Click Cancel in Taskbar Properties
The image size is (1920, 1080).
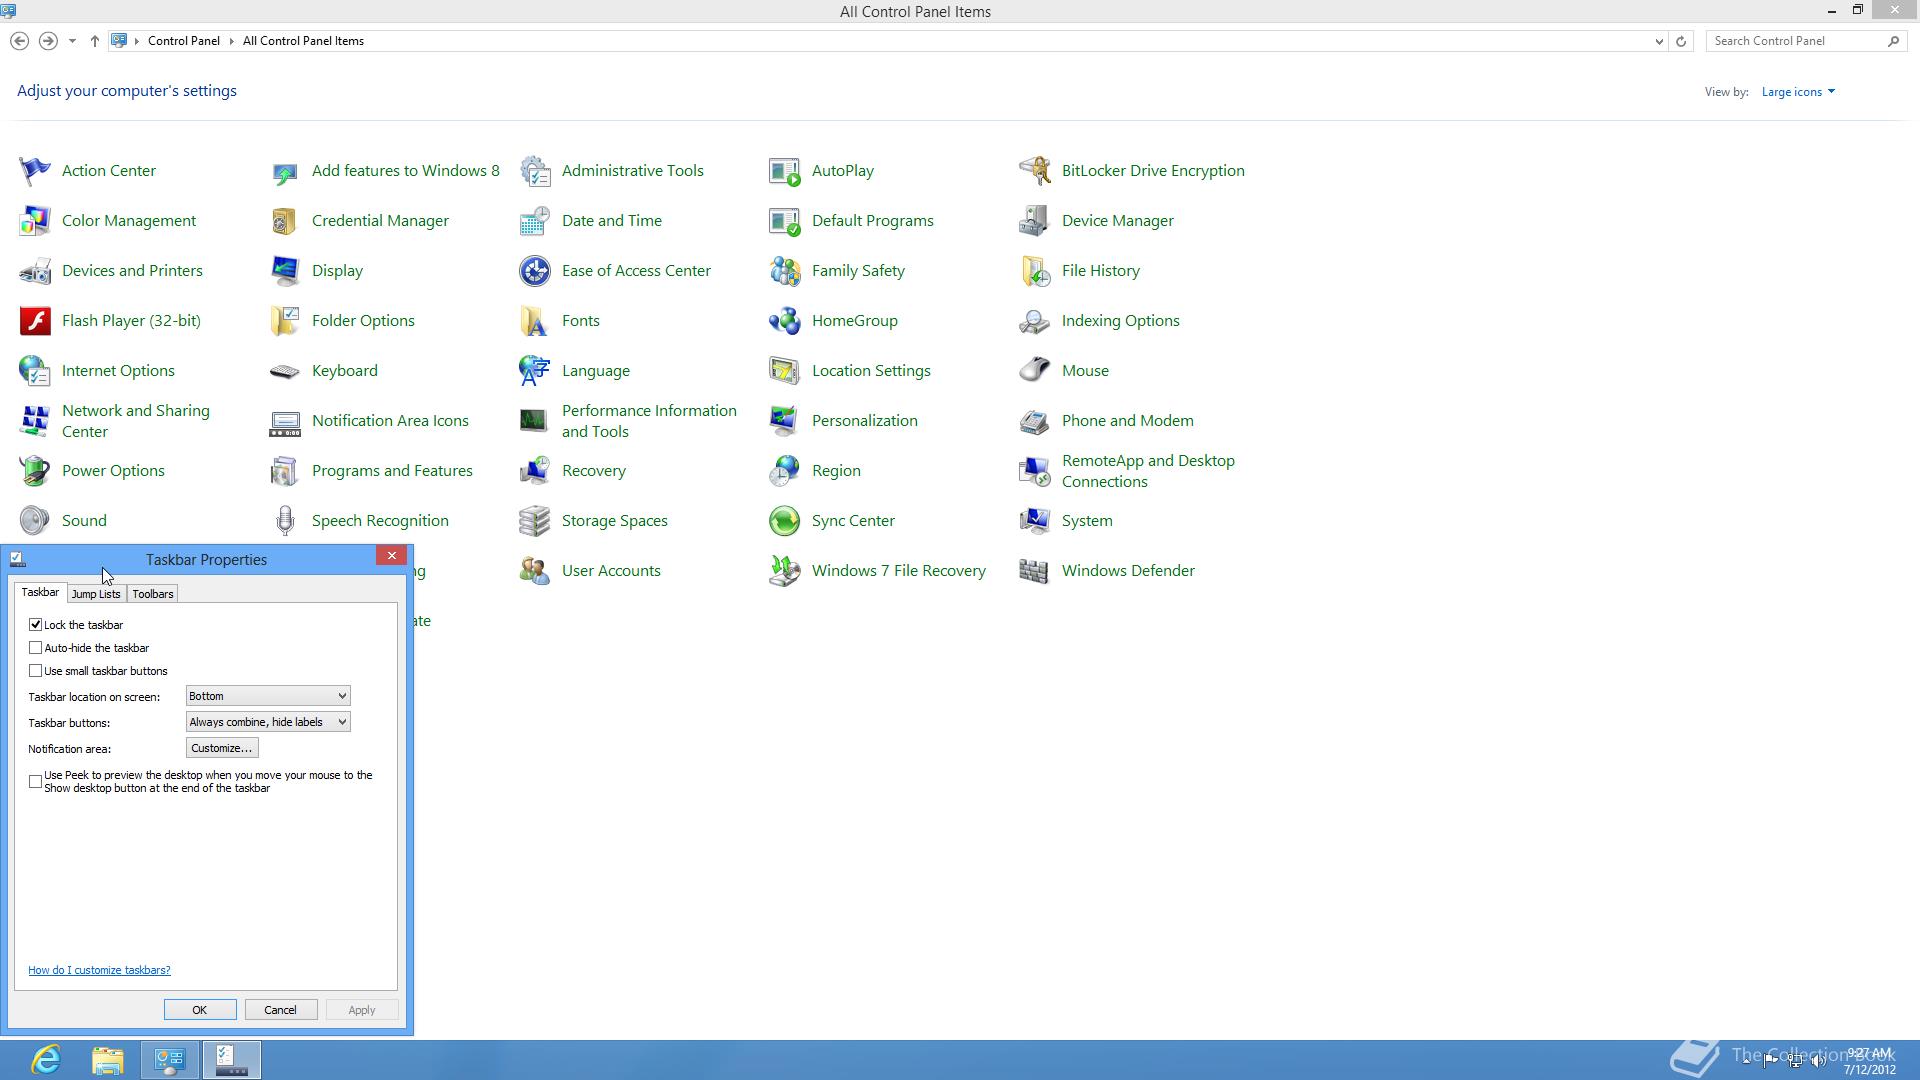pos(280,1010)
